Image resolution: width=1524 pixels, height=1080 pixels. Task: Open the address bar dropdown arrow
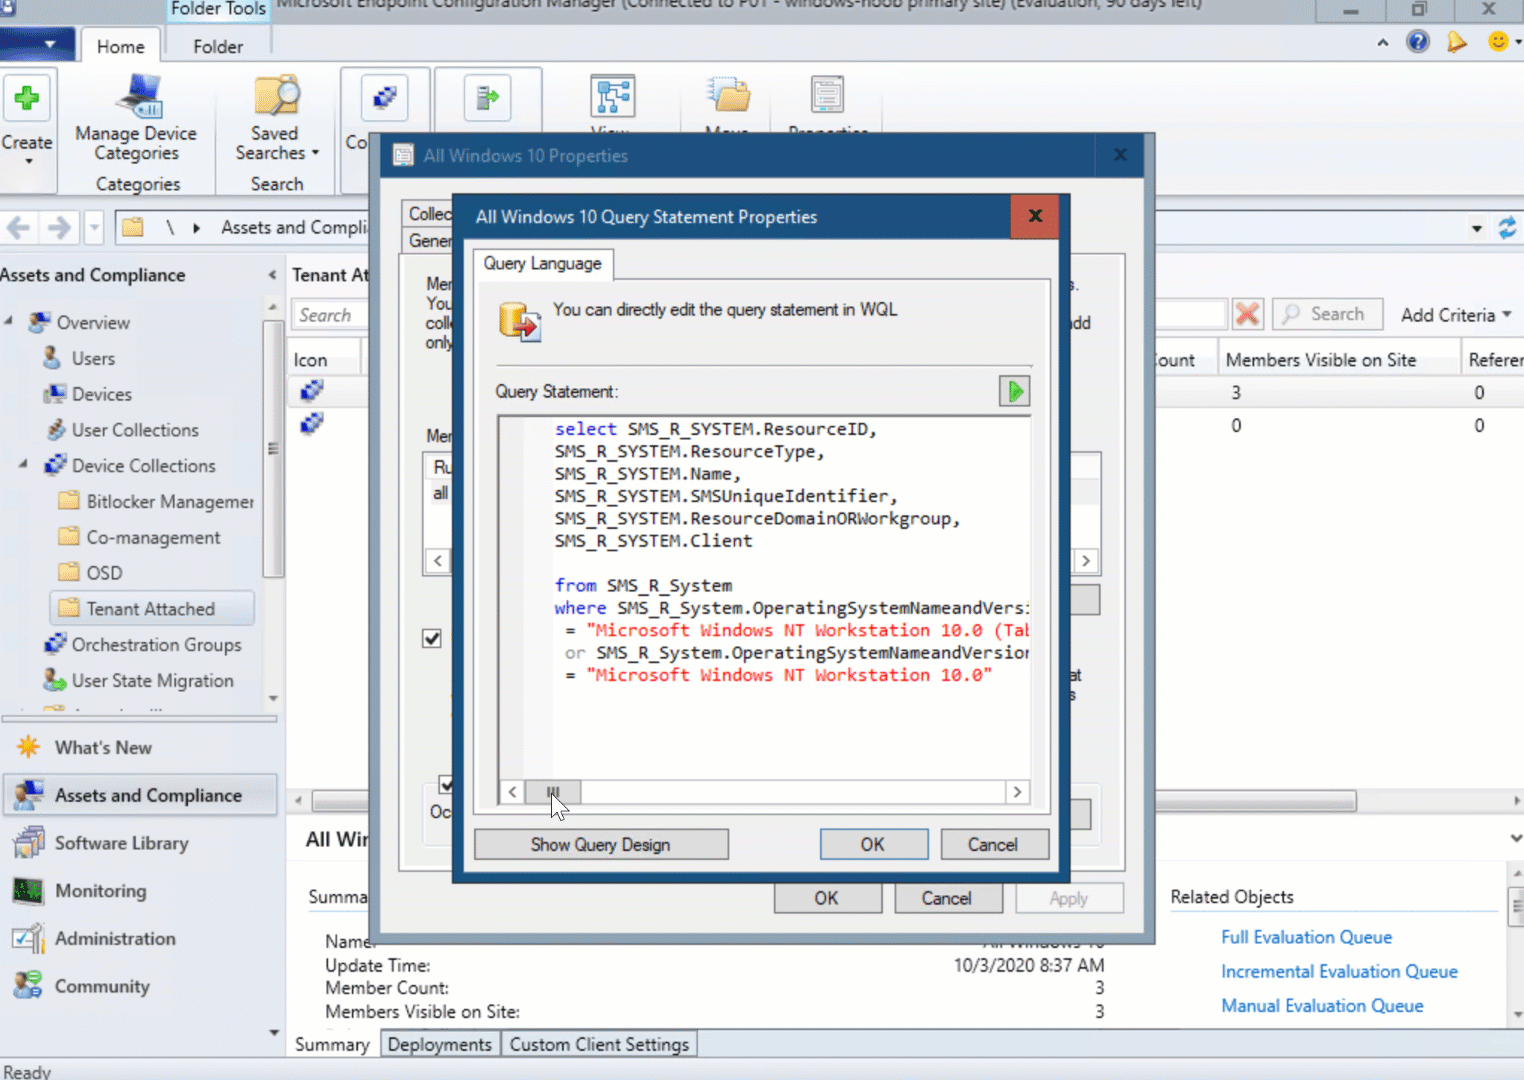coord(1476,228)
